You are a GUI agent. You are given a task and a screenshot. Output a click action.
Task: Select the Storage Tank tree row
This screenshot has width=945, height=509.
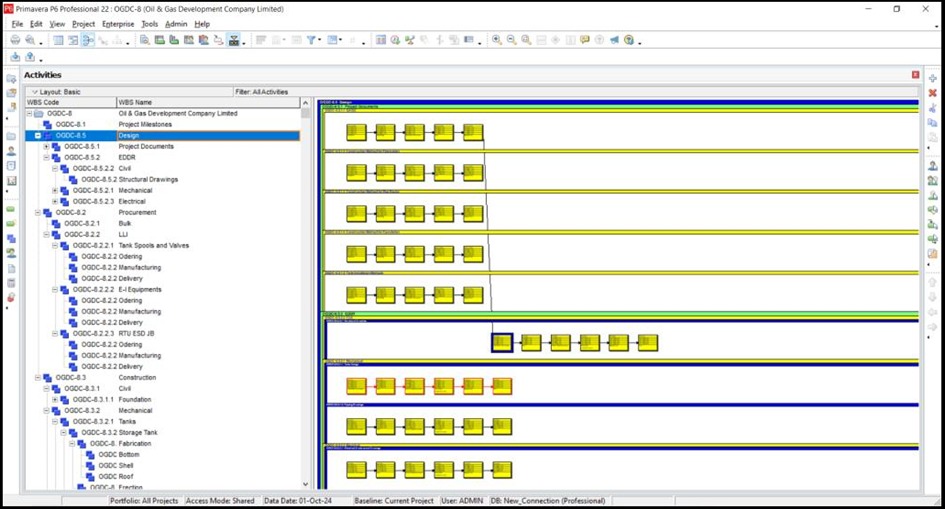(x=163, y=432)
